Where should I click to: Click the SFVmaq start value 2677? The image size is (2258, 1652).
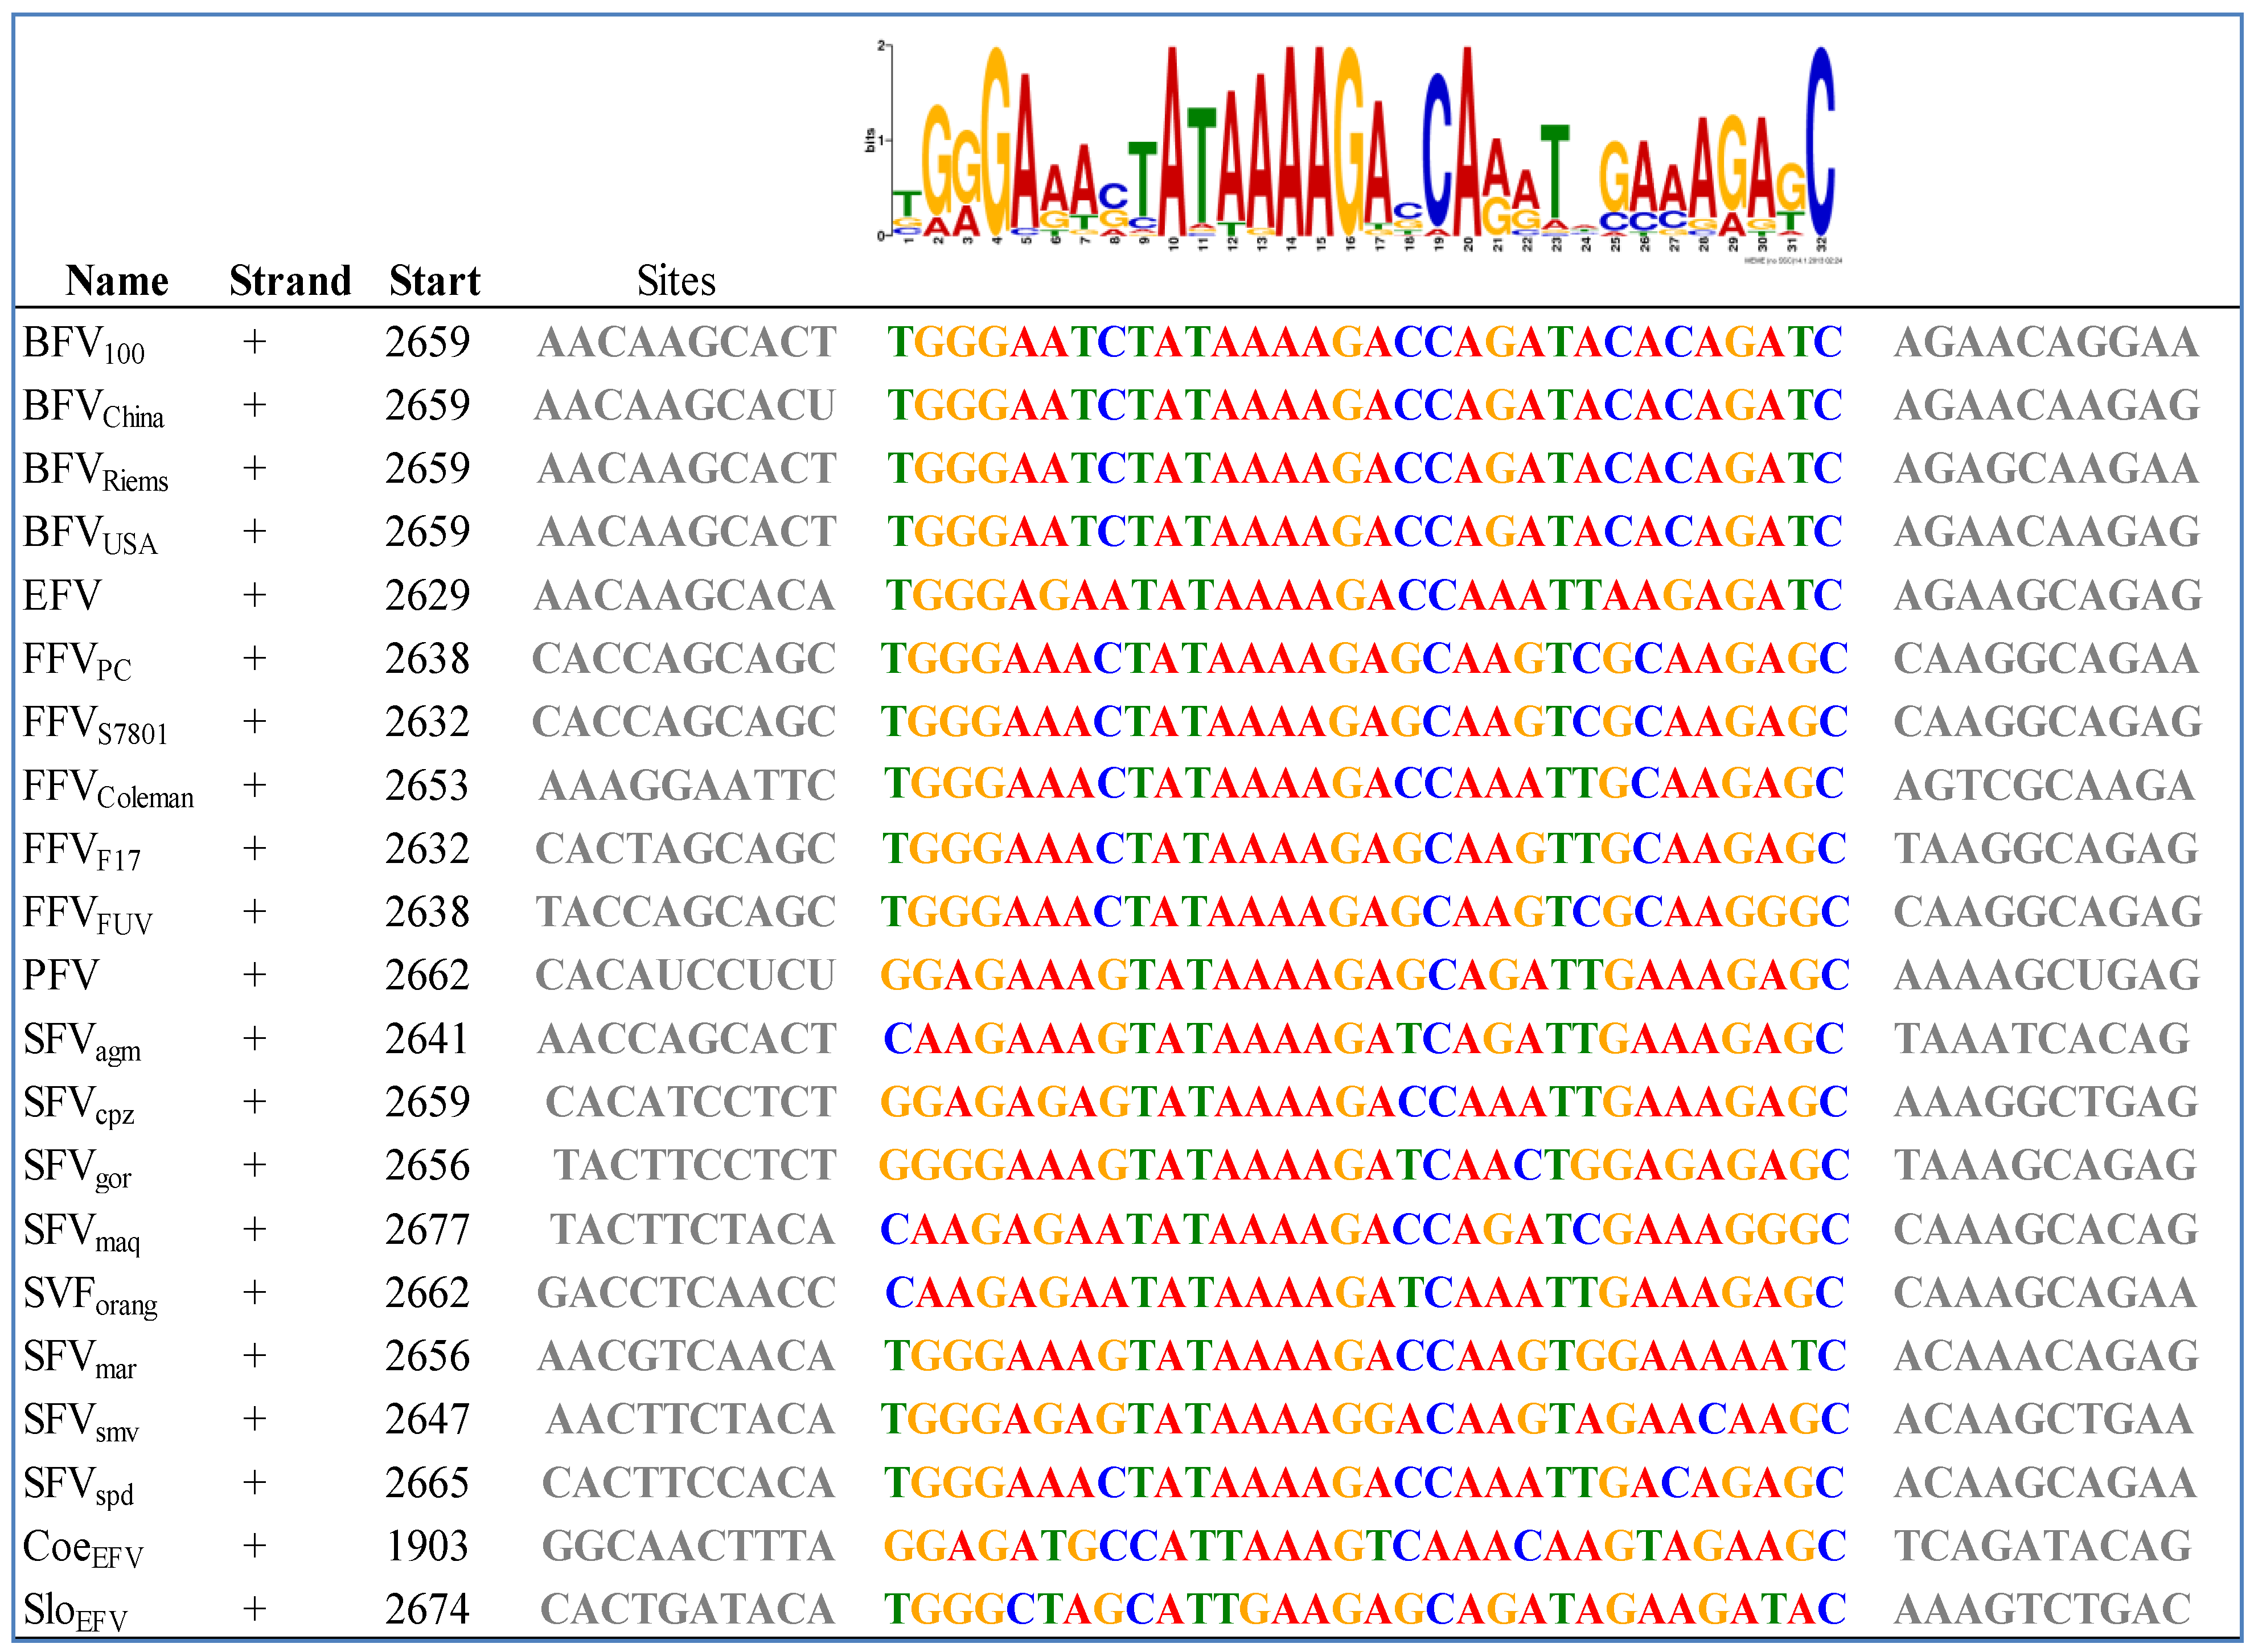[x=427, y=1230]
